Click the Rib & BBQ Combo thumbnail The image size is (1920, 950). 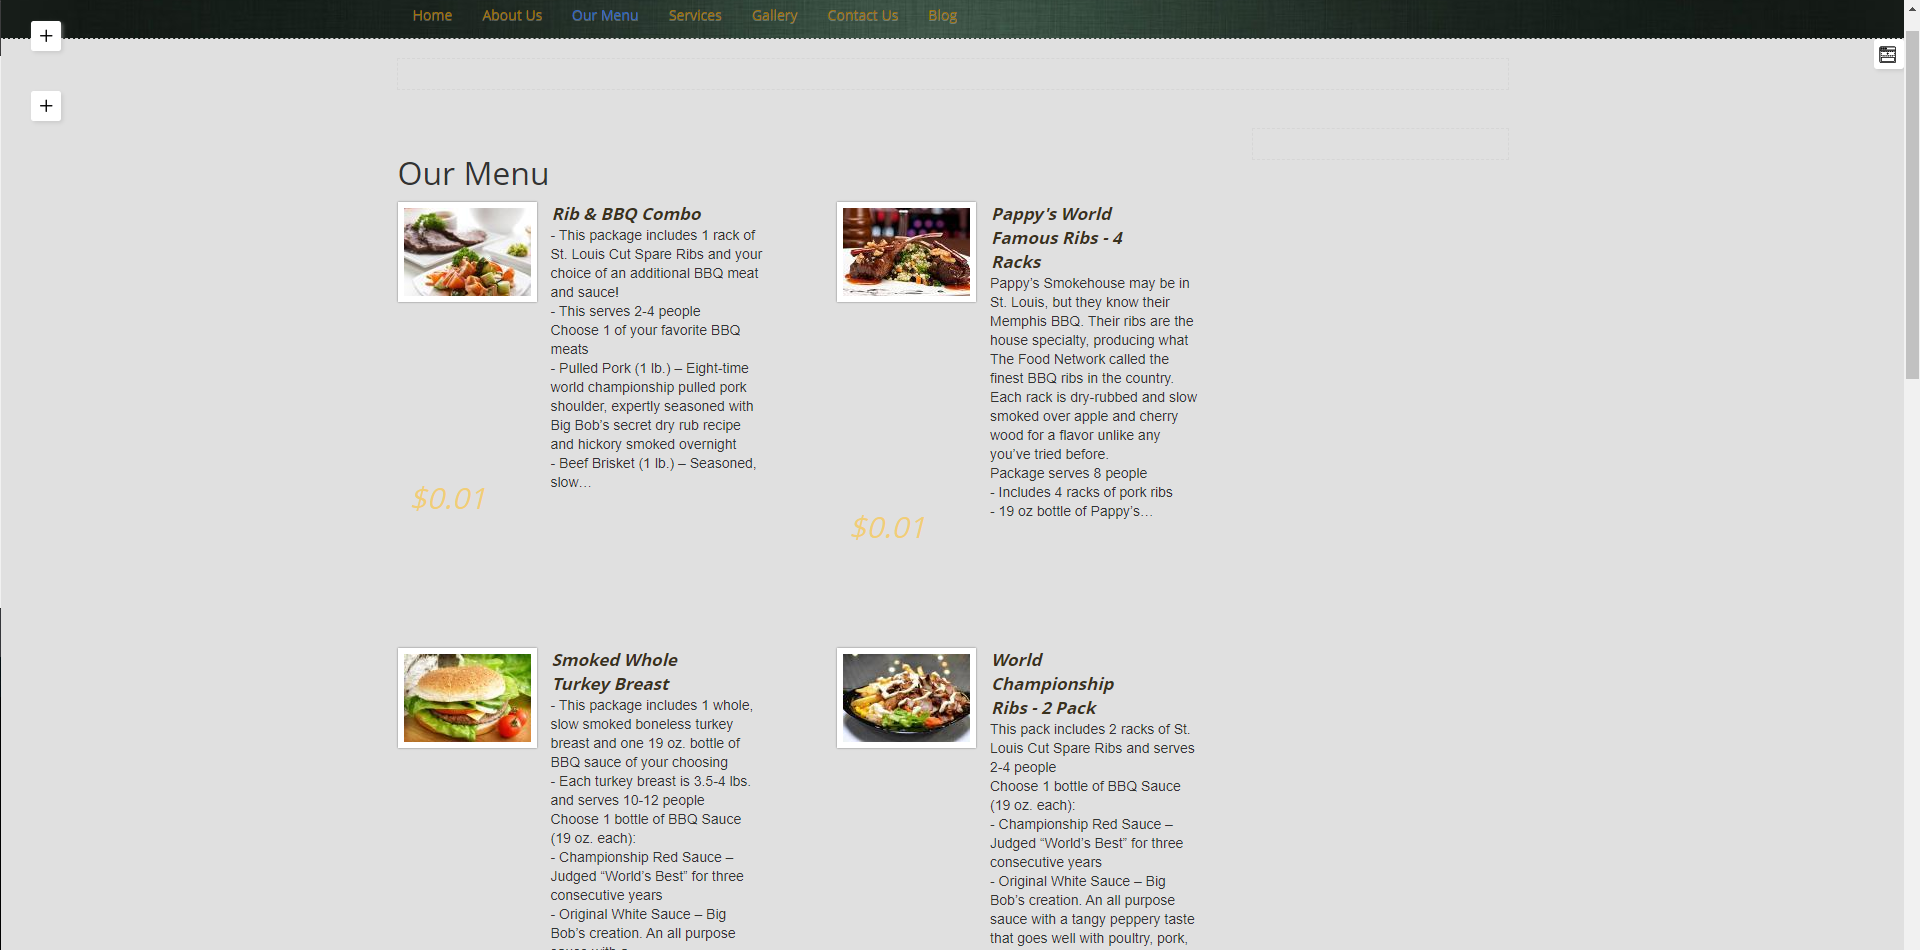tap(467, 252)
